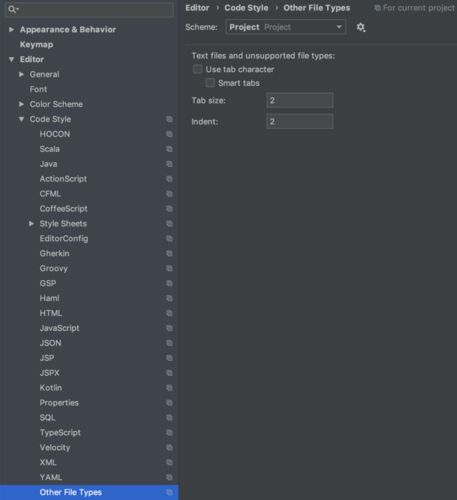Open JavaScript code style settings
Image resolution: width=457 pixels, height=500 pixels.
pyautogui.click(x=59, y=328)
